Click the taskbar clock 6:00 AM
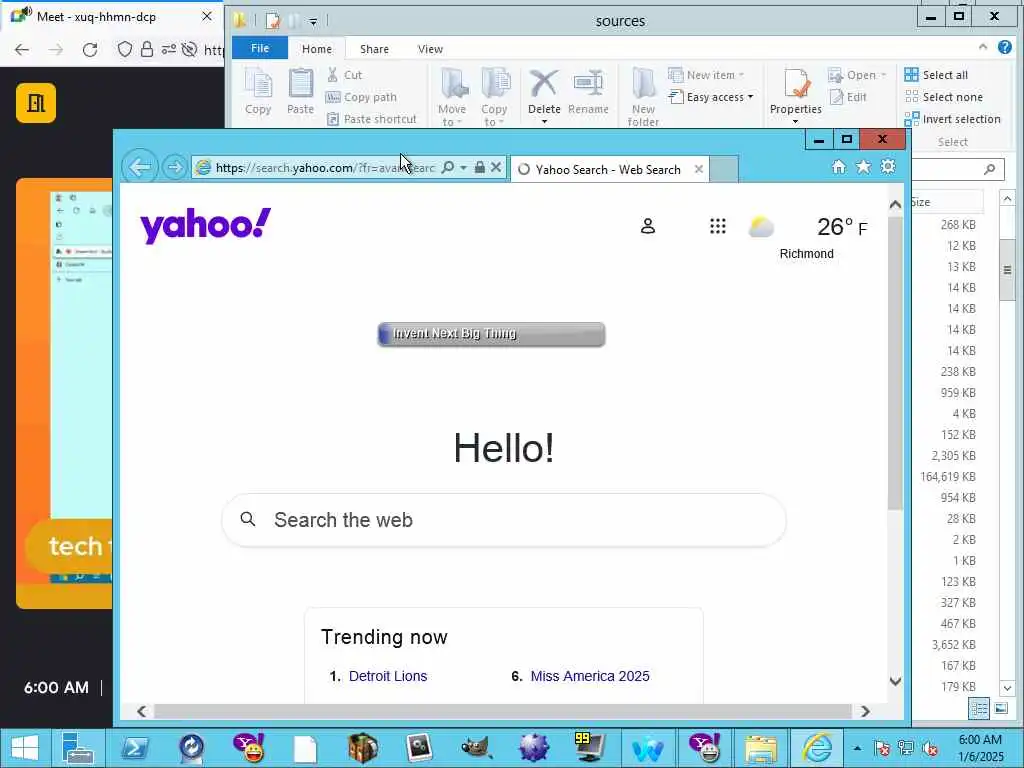Image resolution: width=1024 pixels, height=768 pixels. (x=980, y=740)
